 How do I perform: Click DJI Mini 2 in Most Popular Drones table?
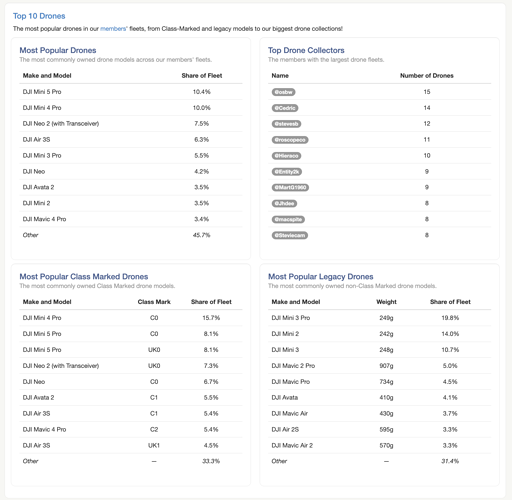point(36,203)
